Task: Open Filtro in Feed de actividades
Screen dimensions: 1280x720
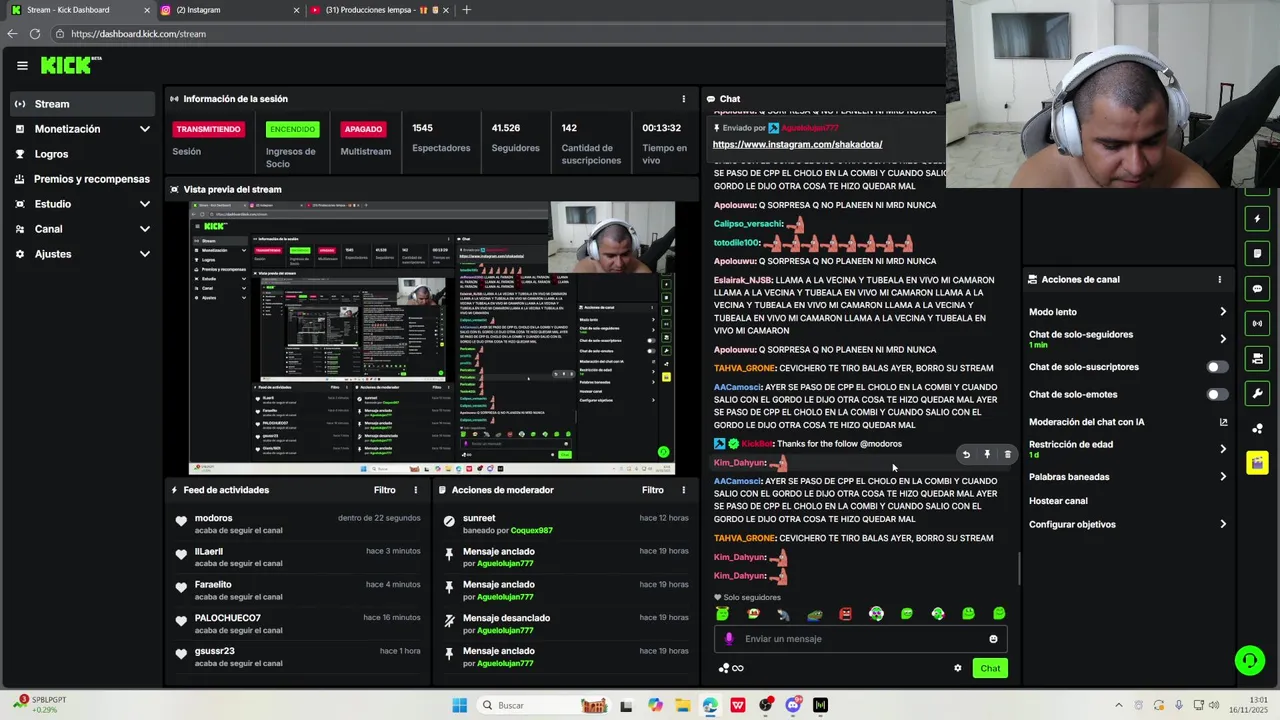Action: pyautogui.click(x=385, y=490)
